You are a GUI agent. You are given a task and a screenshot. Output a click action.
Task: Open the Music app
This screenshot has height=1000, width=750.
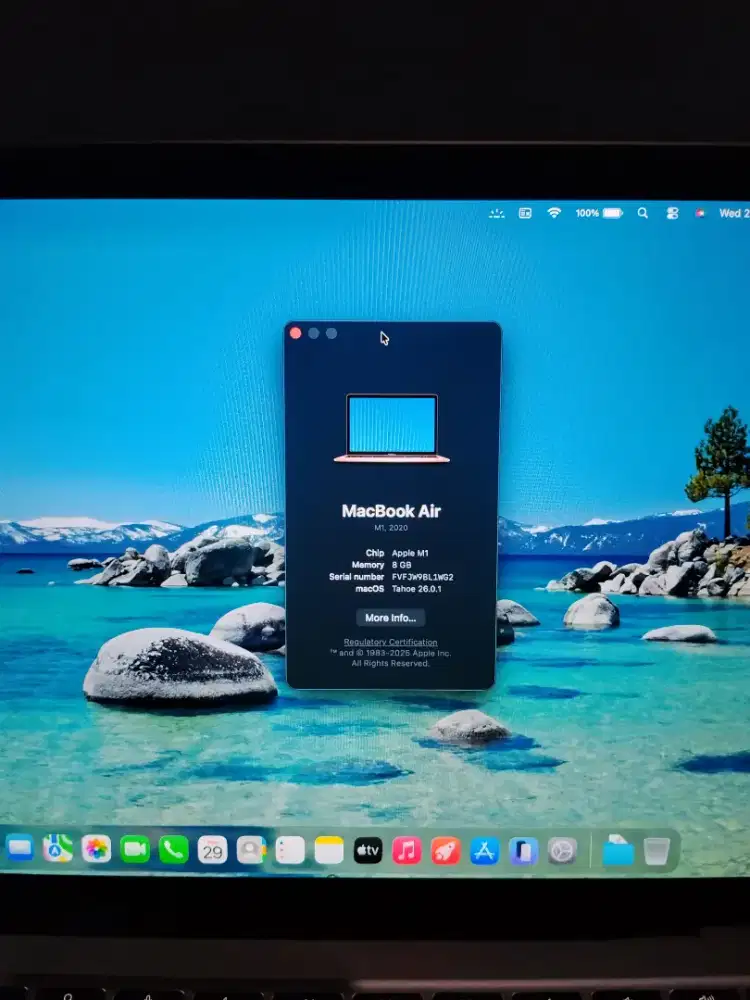(406, 851)
